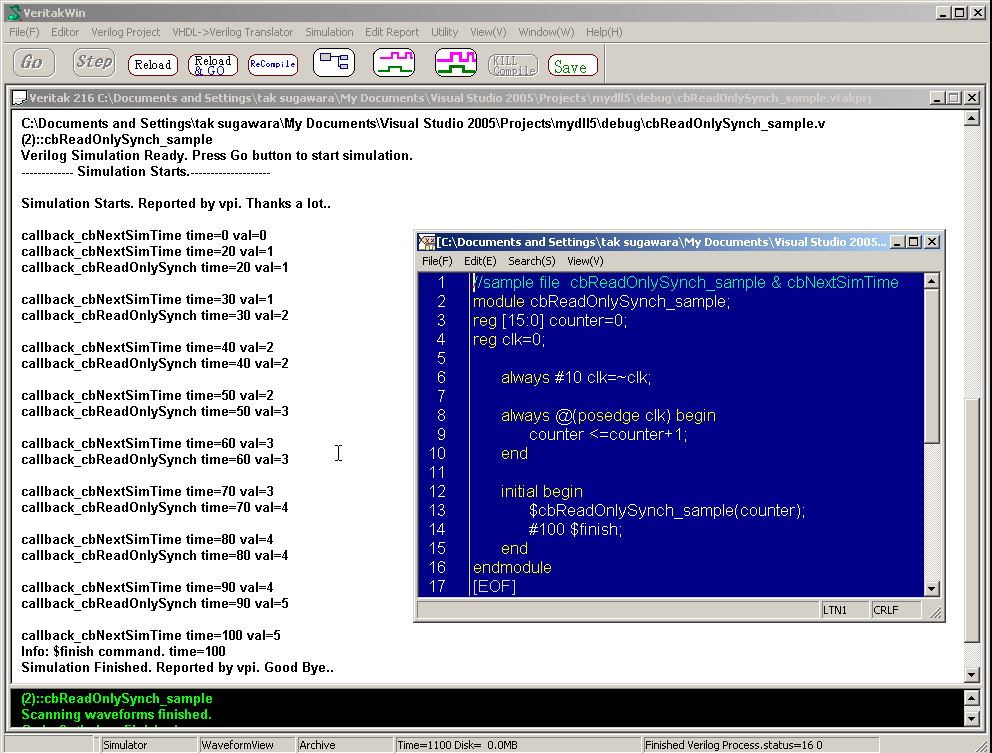992x753 pixels.
Task: Click the Go simulation button
Action: [x=34, y=63]
